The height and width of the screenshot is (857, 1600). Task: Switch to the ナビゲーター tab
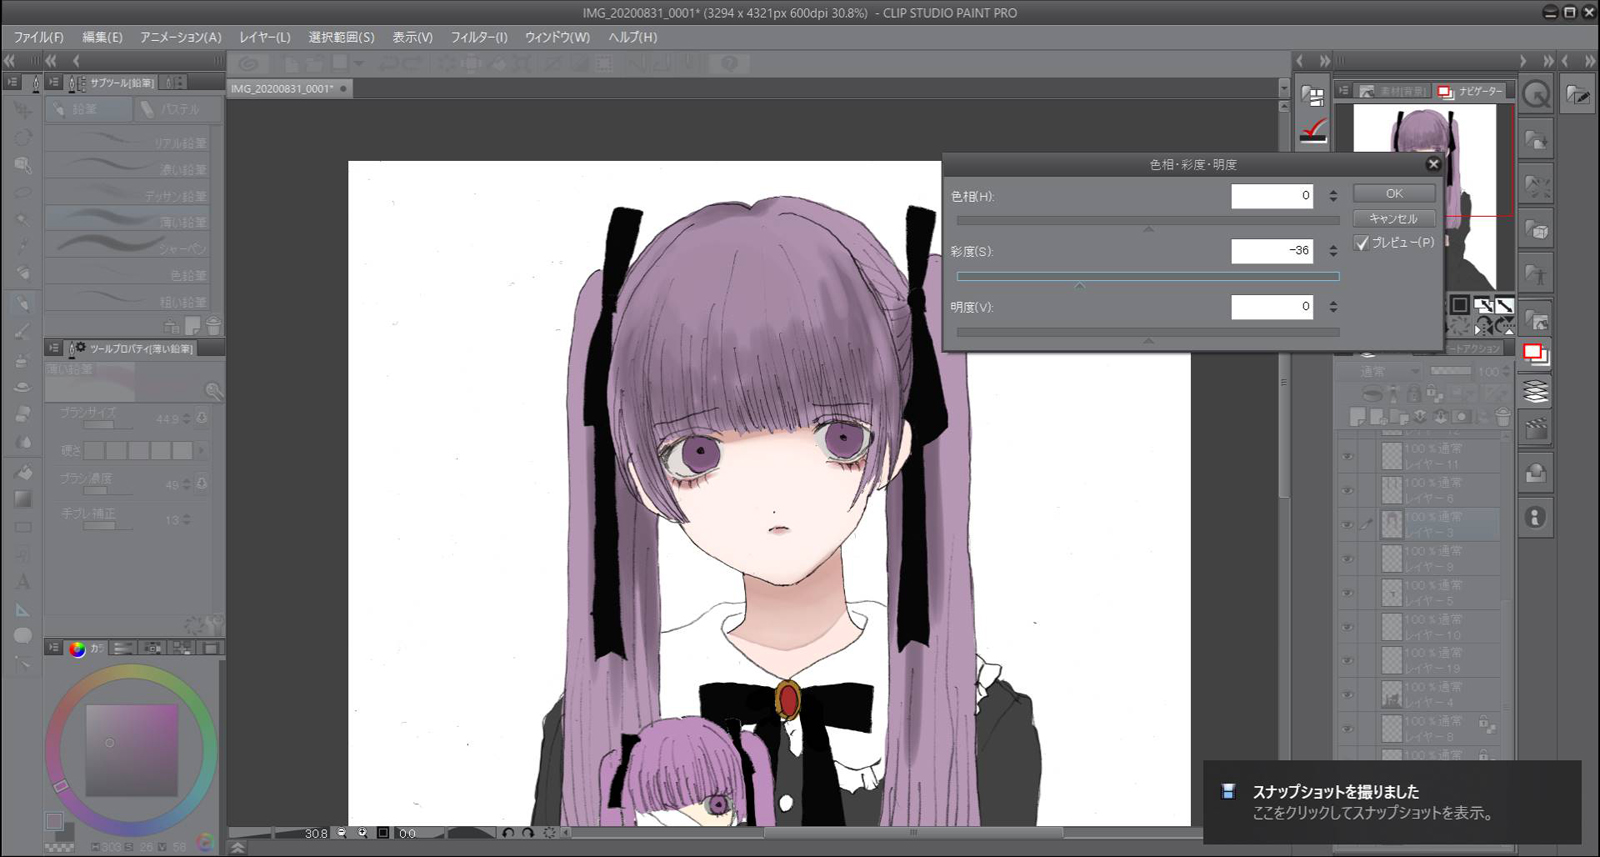(1470, 91)
